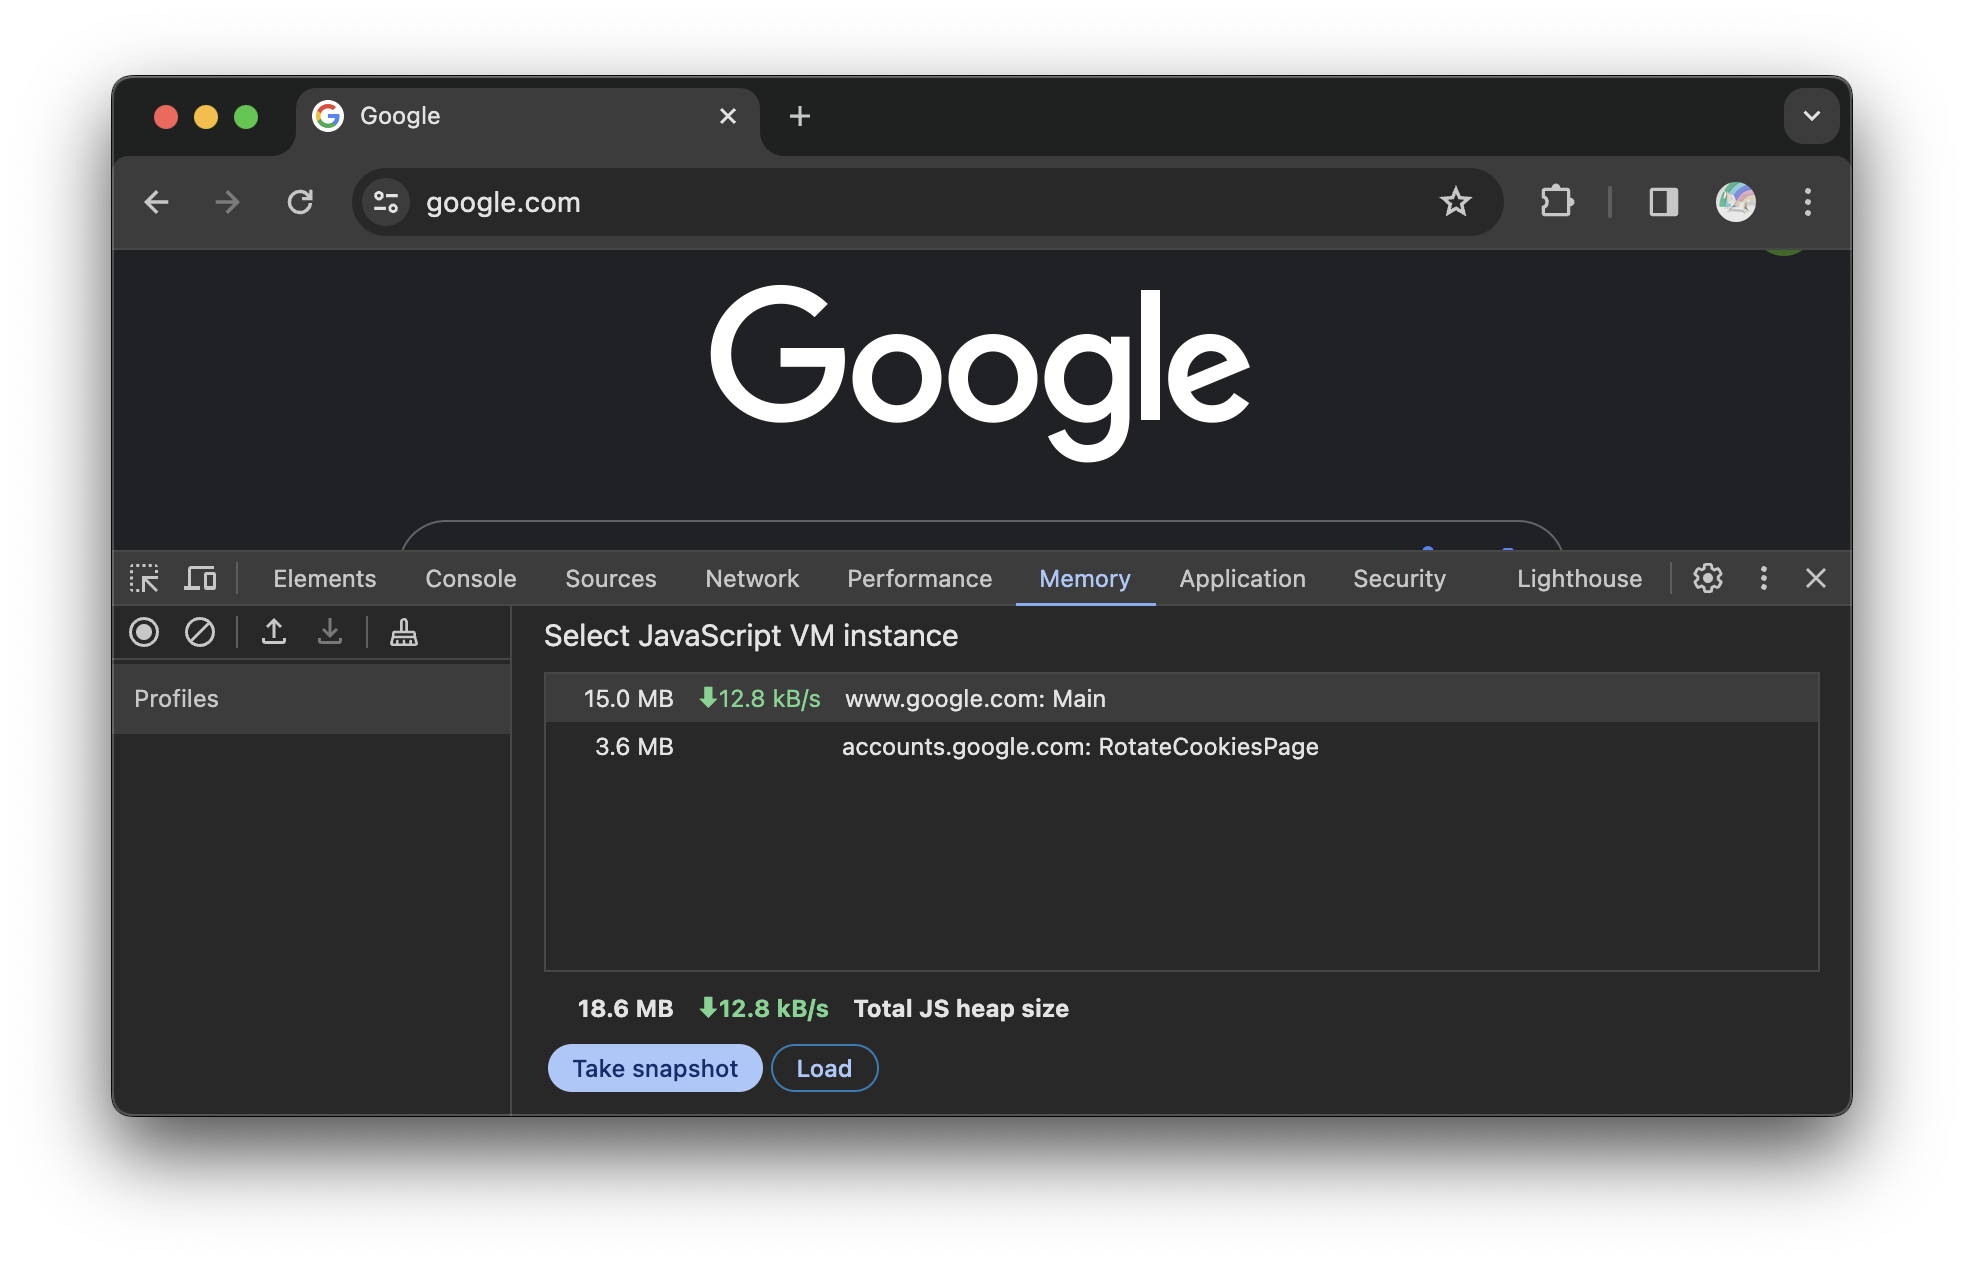Switch to the Security tab
The image size is (1964, 1264).
pos(1399,578)
